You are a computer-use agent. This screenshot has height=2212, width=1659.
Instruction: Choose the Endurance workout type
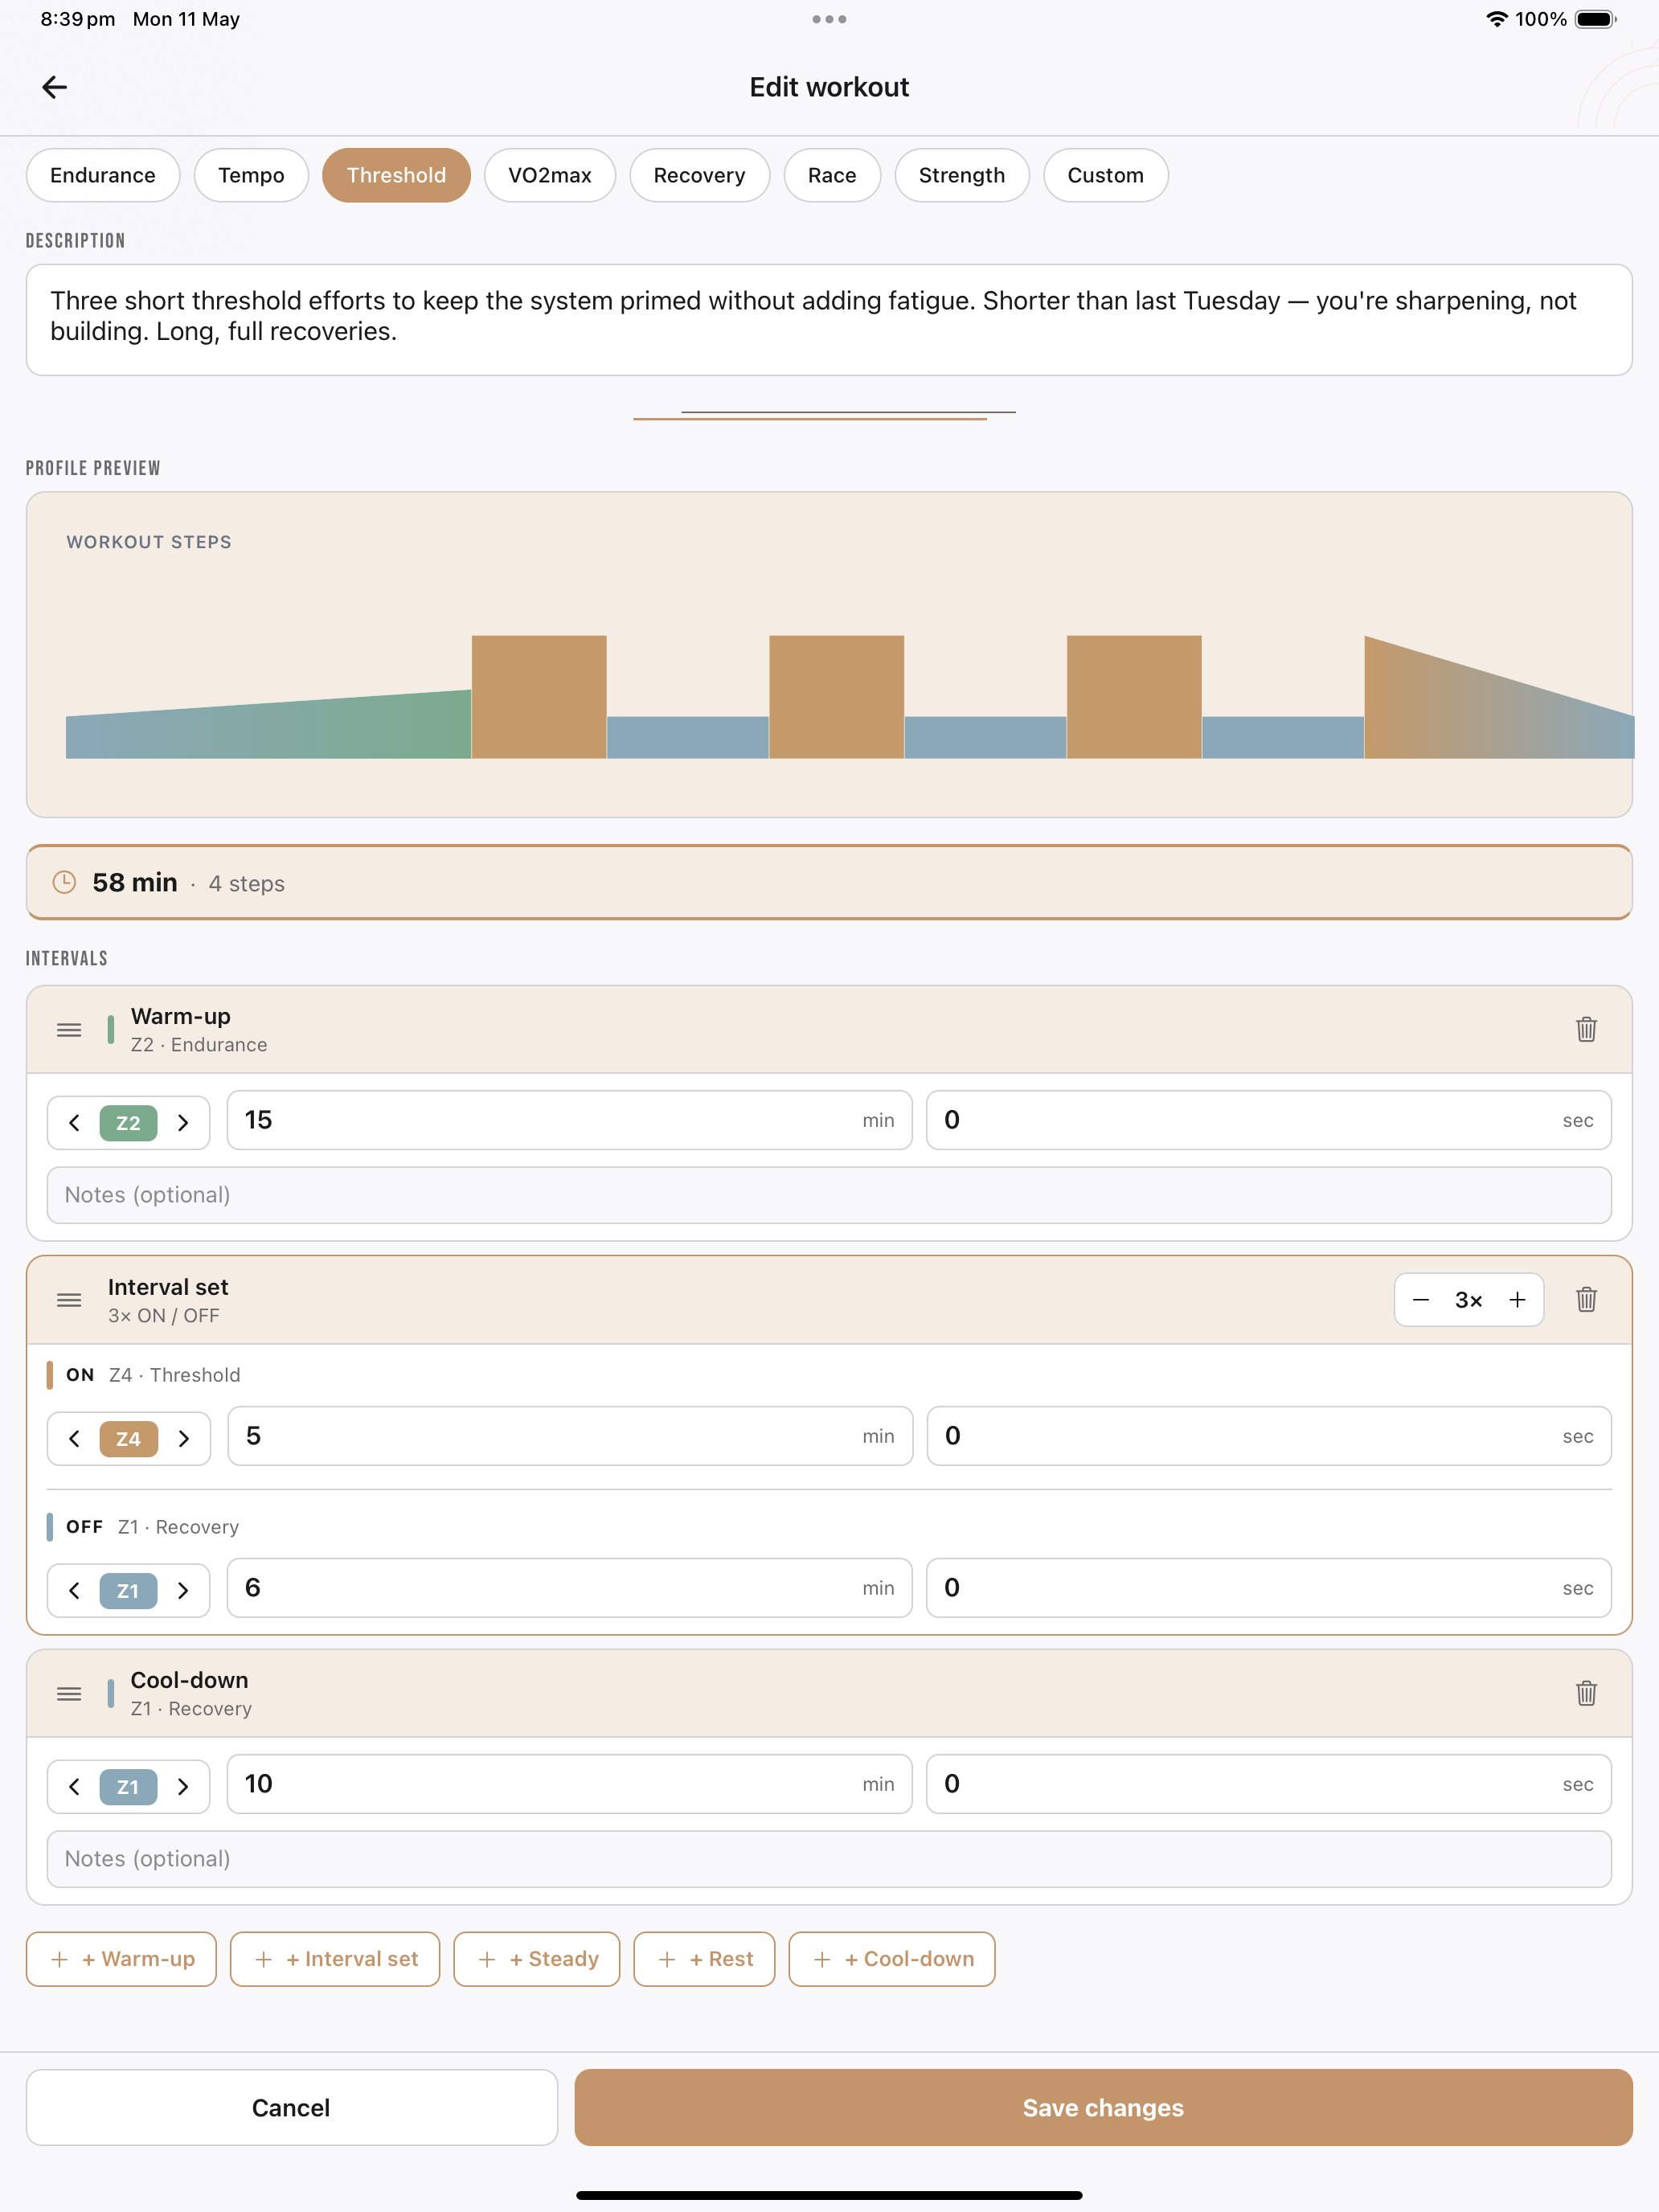pos(103,175)
